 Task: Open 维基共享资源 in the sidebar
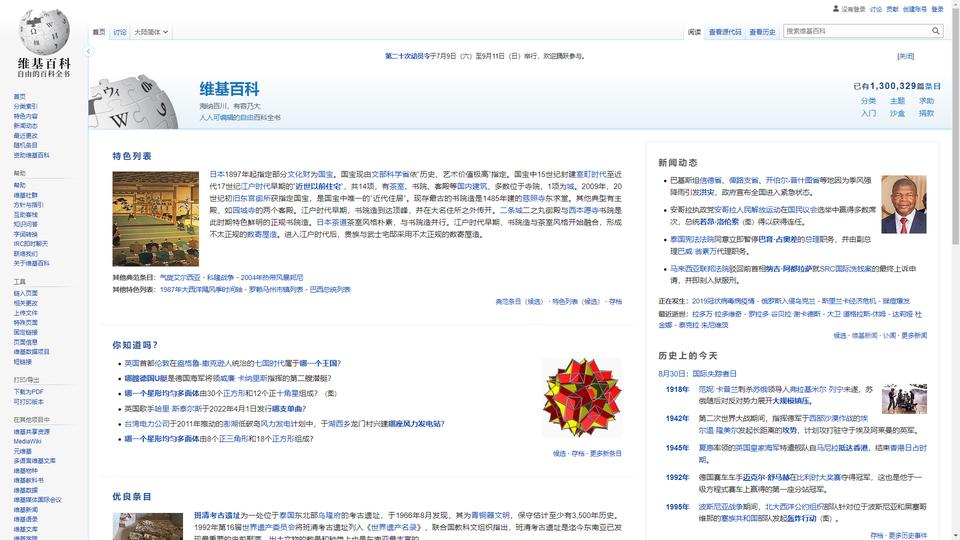pos(31,432)
